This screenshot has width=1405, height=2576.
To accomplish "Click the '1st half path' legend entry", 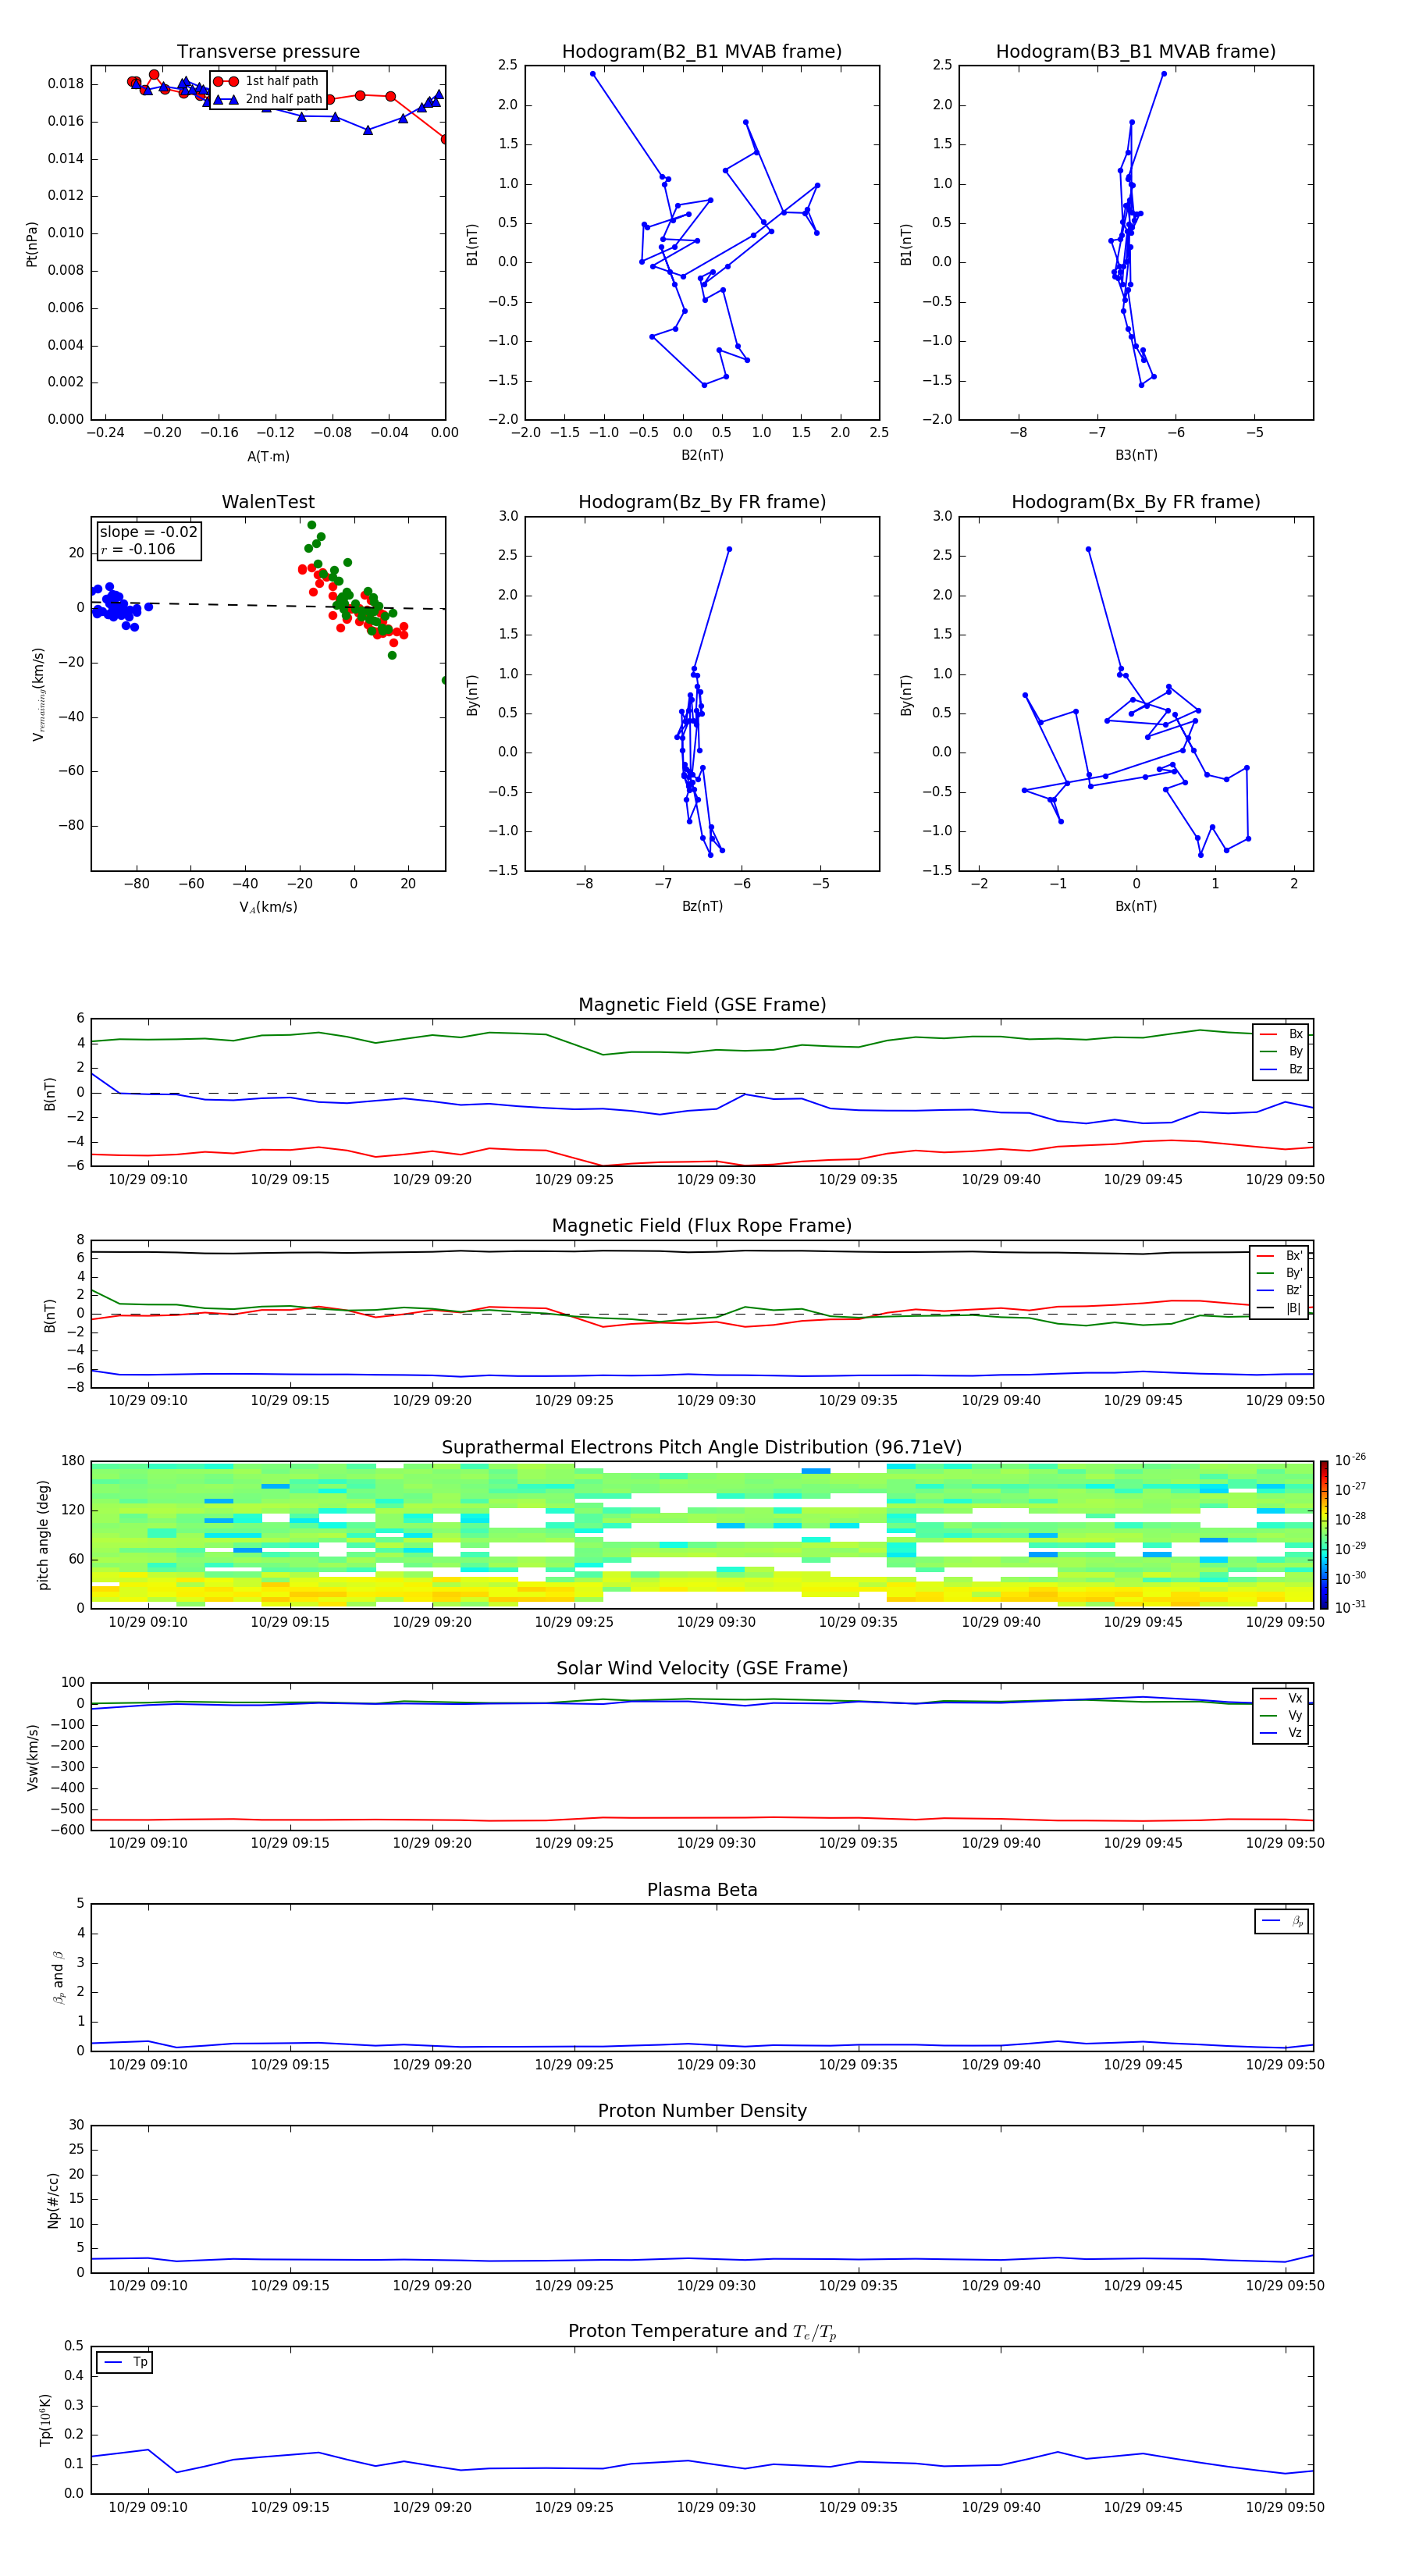I will (x=267, y=81).
